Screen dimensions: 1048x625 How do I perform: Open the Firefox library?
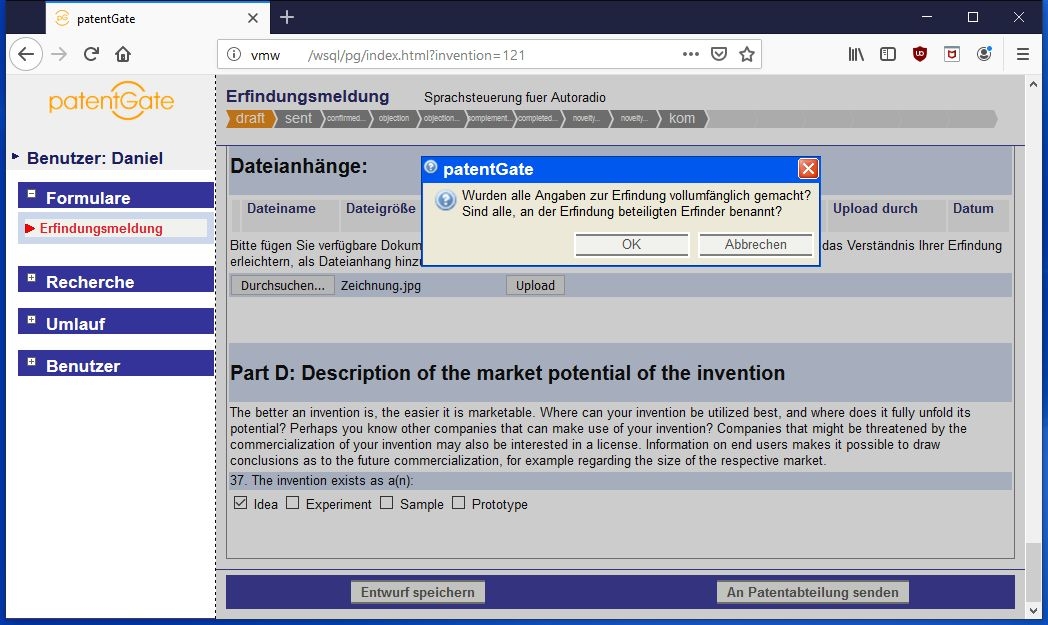point(856,54)
